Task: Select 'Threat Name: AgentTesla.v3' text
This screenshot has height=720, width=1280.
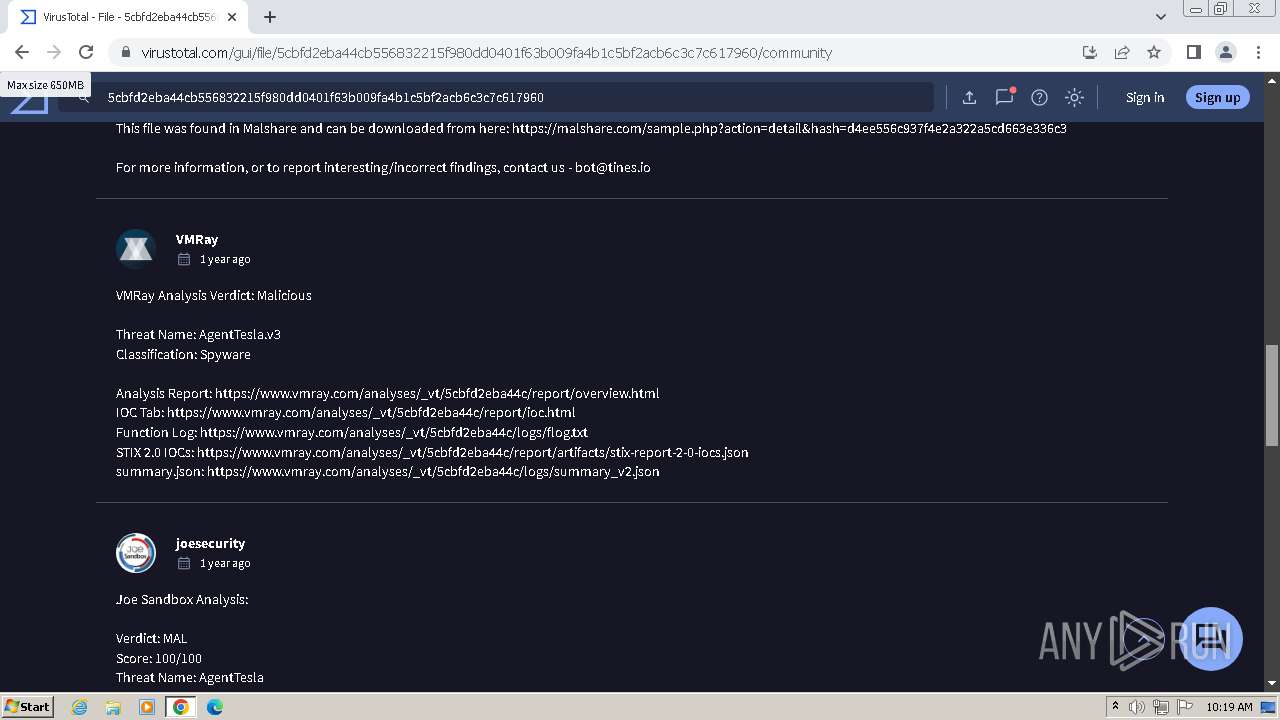Action: (x=198, y=334)
